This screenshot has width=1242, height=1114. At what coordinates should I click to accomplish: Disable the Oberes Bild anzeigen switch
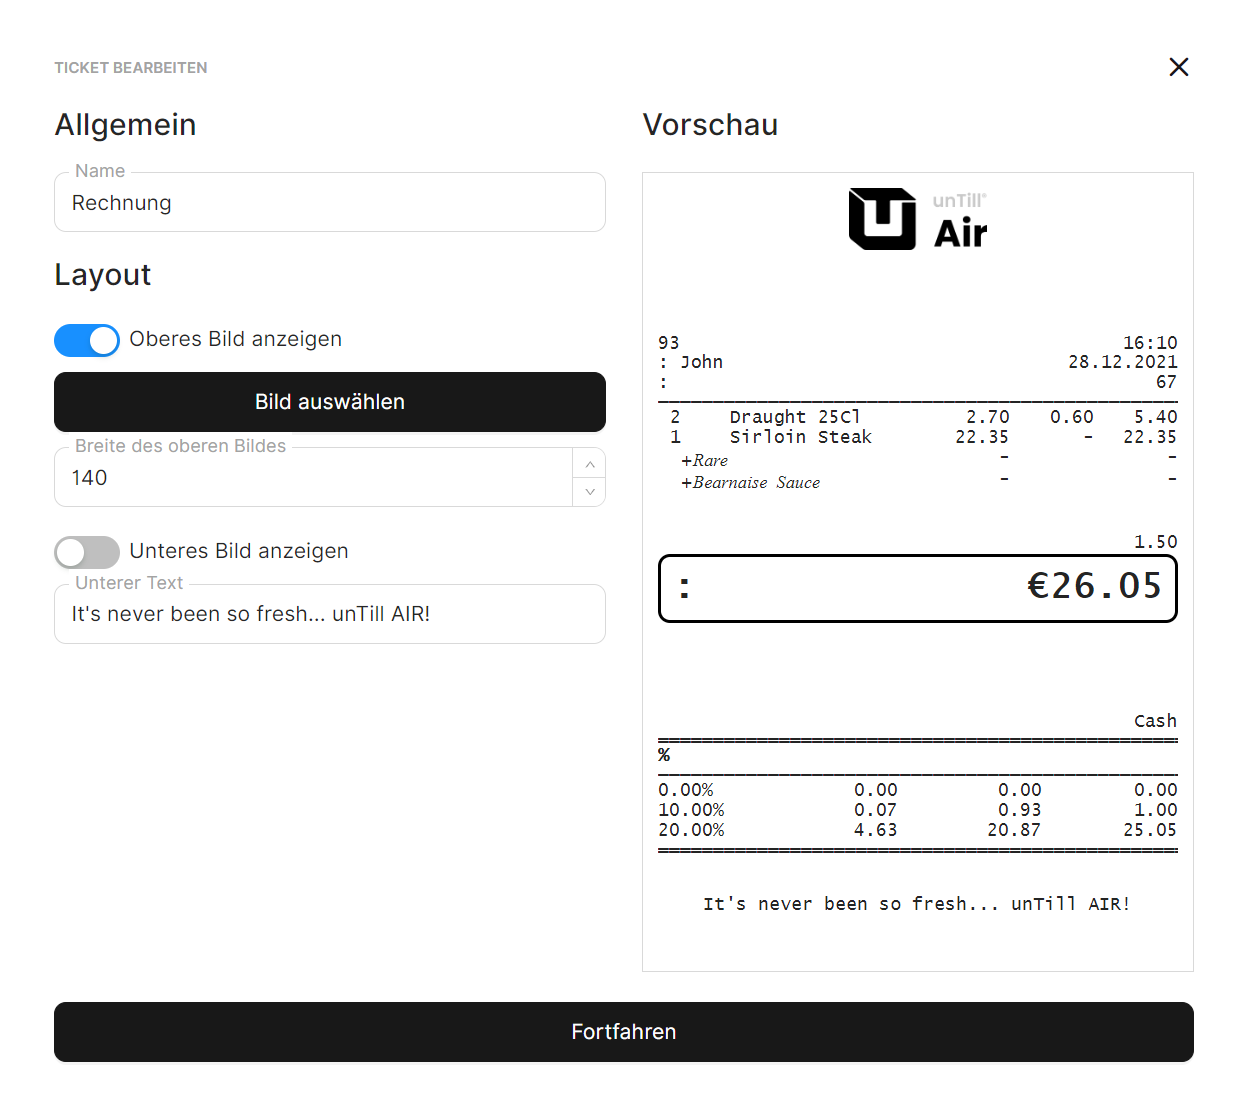click(x=87, y=340)
